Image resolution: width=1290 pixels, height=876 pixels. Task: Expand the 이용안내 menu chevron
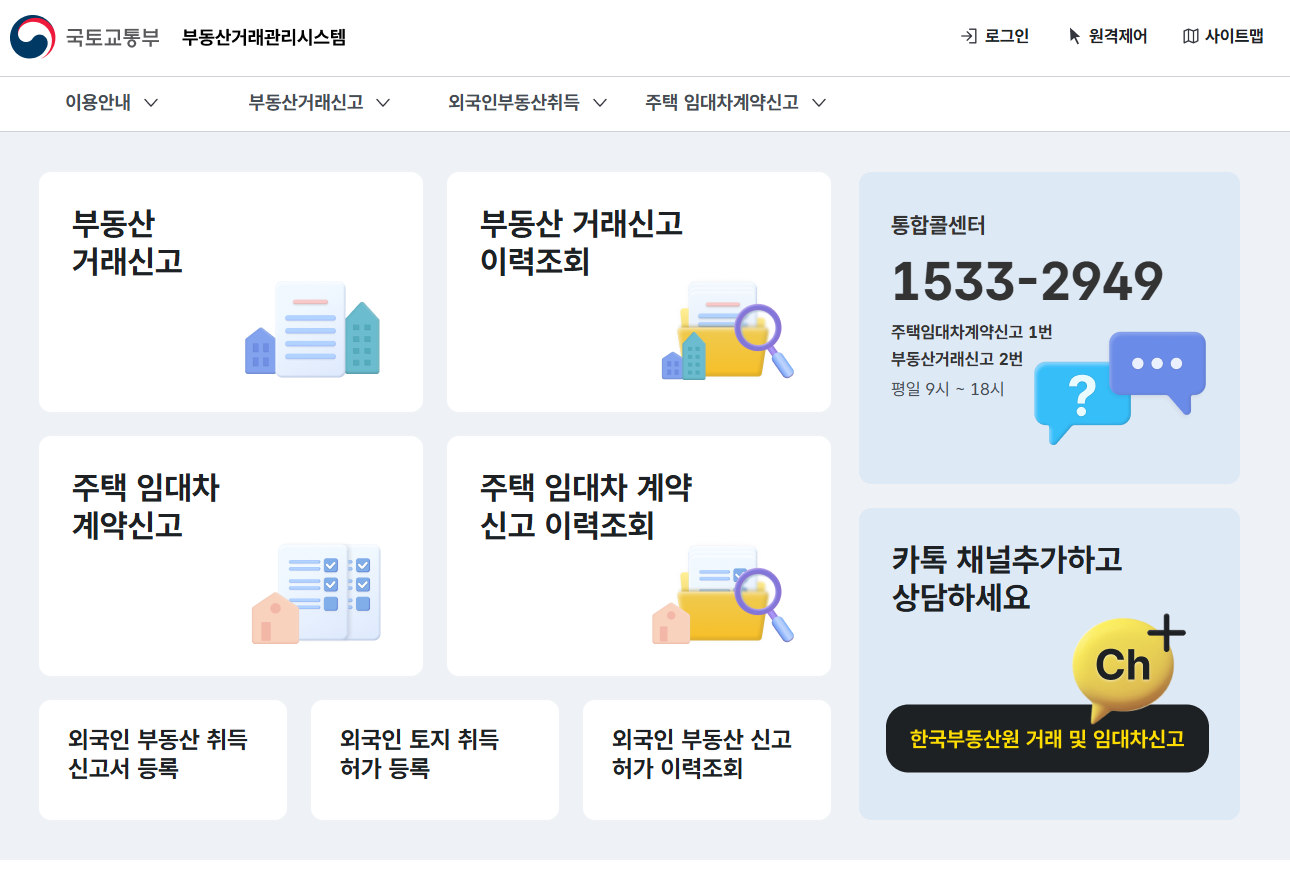pos(151,103)
